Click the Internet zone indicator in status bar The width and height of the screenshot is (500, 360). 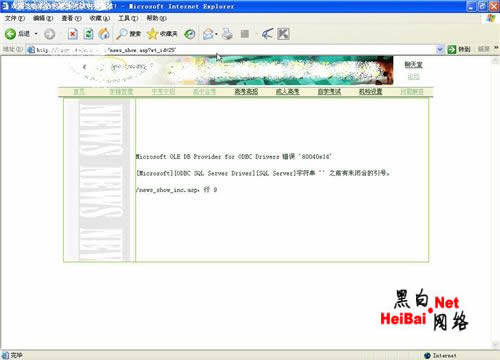point(441,356)
